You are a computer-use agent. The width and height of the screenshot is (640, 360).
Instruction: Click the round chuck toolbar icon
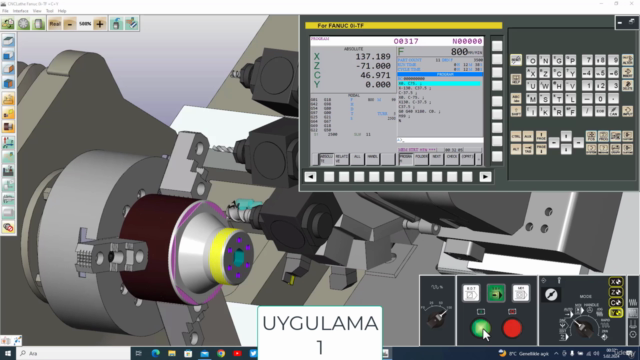coord(23,24)
